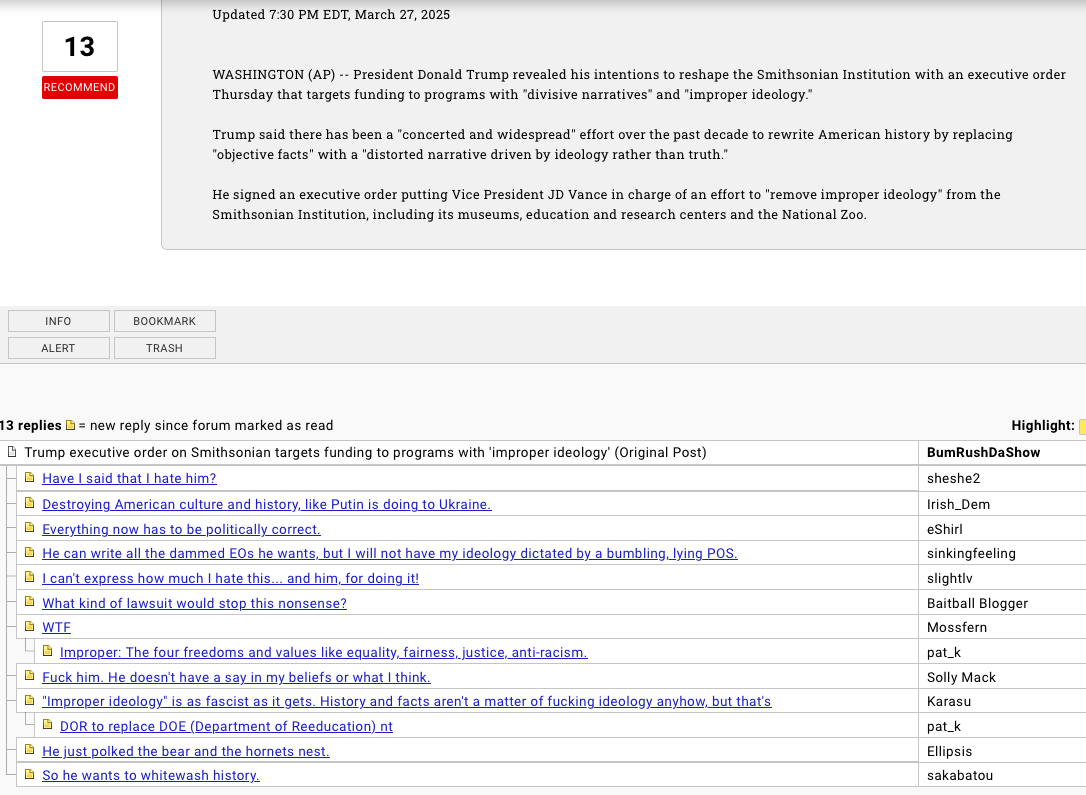This screenshot has width=1086, height=795.
Task: Click author name sheshe2
Action: point(954,479)
